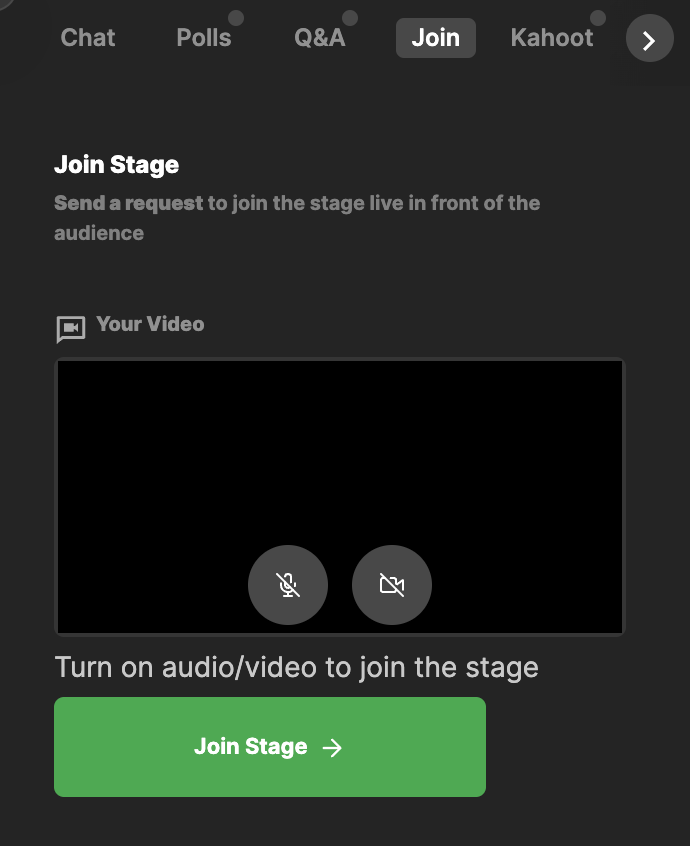Click the arrow icon inside Join Stage button
This screenshot has height=846, width=690.
334,747
